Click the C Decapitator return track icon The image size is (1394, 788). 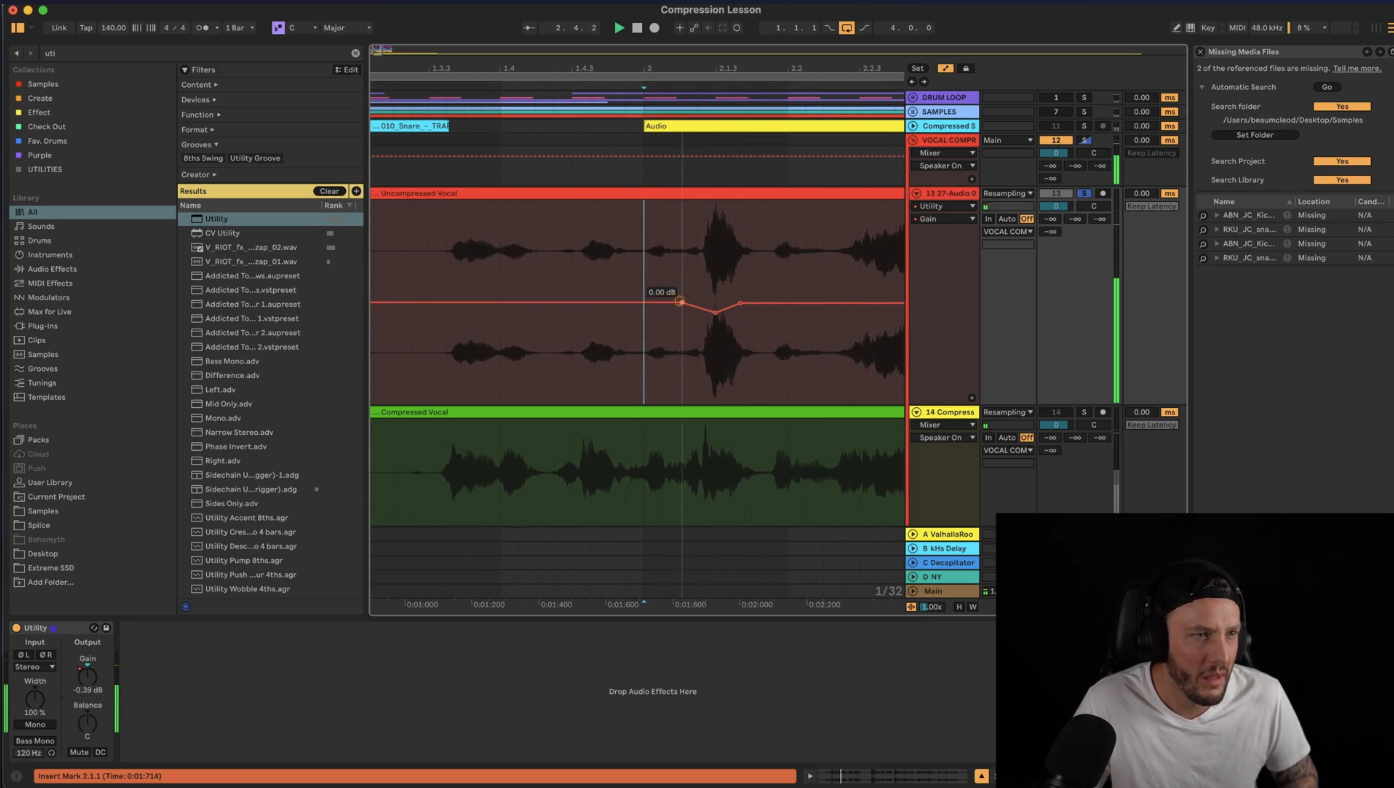(913, 562)
